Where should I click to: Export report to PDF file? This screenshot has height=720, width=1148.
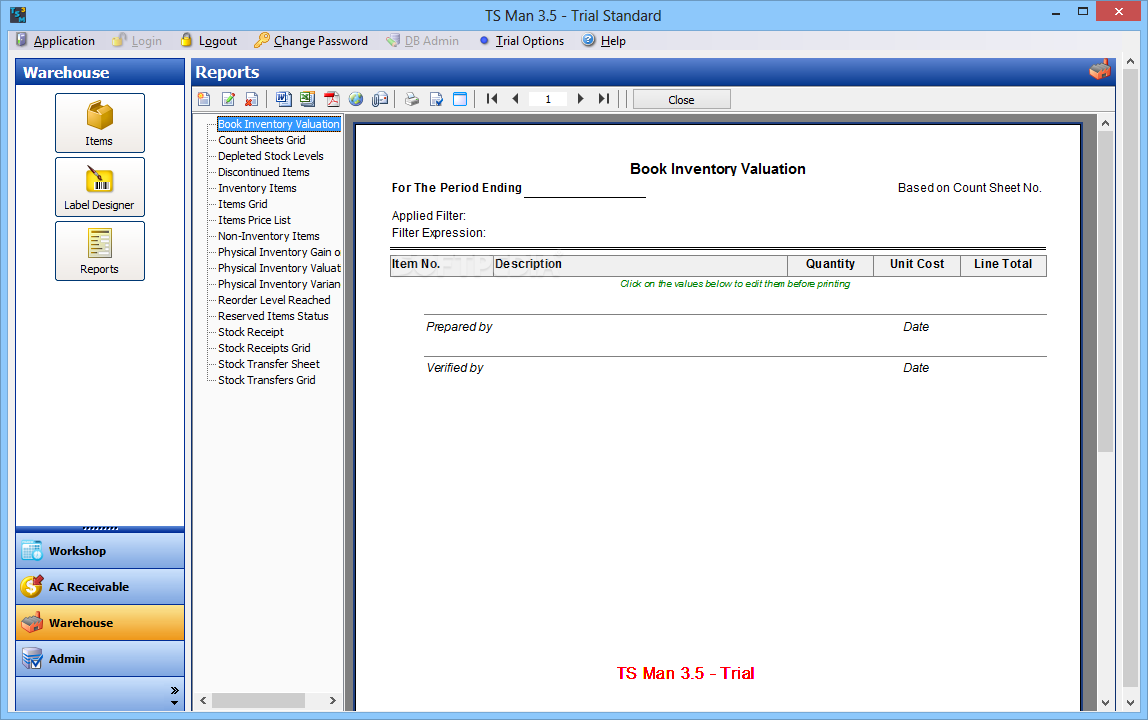tap(332, 99)
